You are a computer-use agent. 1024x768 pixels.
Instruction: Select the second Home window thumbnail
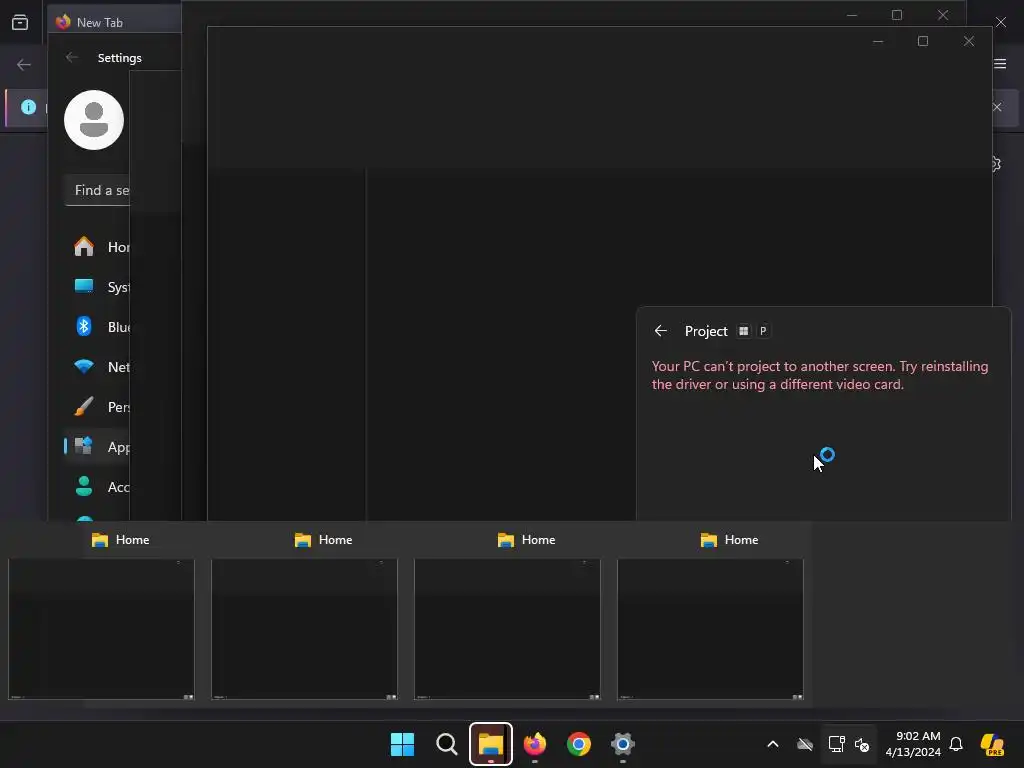coord(304,629)
